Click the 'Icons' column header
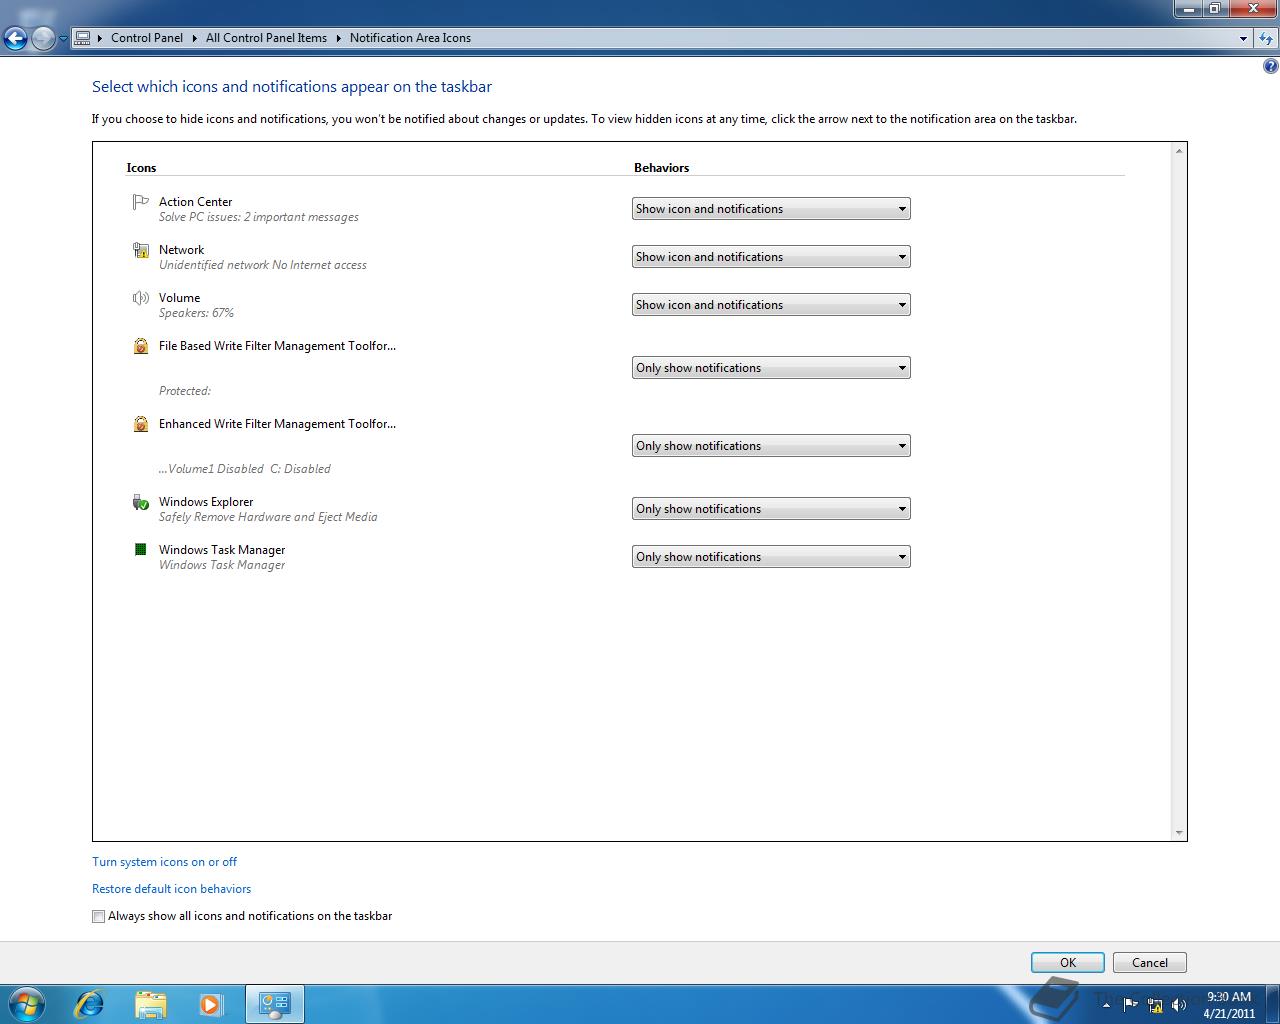The height and width of the screenshot is (1024, 1280). pyautogui.click(x=142, y=168)
